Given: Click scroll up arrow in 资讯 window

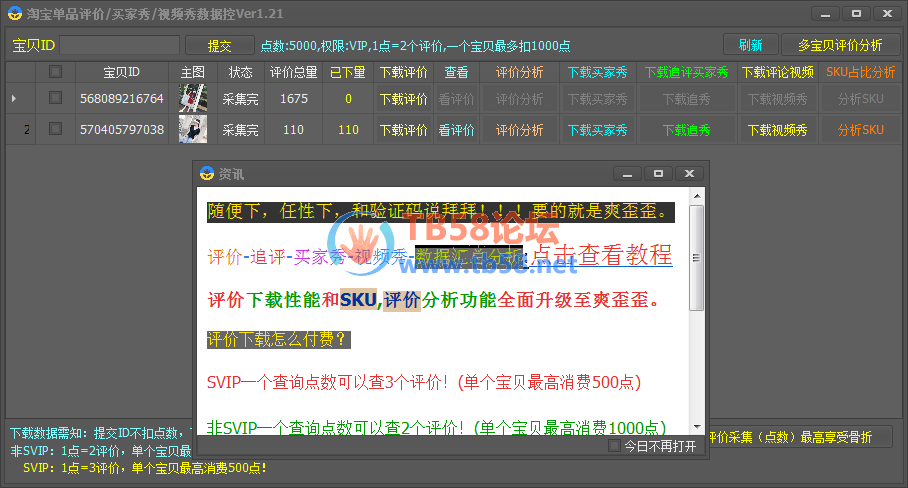Looking at the screenshot, I should pyautogui.click(x=697, y=196).
